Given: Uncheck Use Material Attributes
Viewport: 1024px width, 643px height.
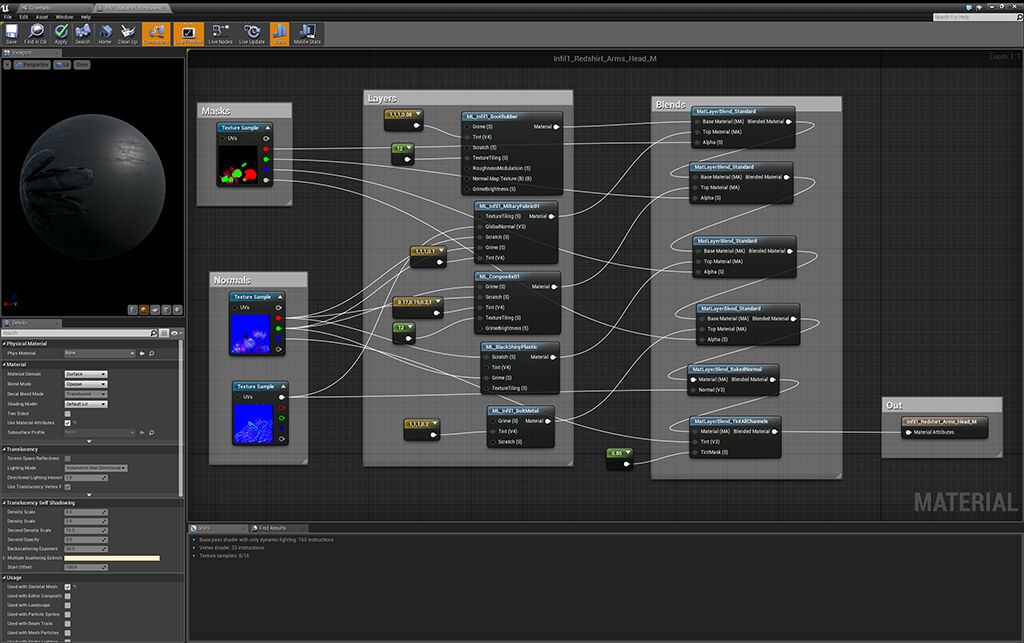Looking at the screenshot, I should coord(67,422).
